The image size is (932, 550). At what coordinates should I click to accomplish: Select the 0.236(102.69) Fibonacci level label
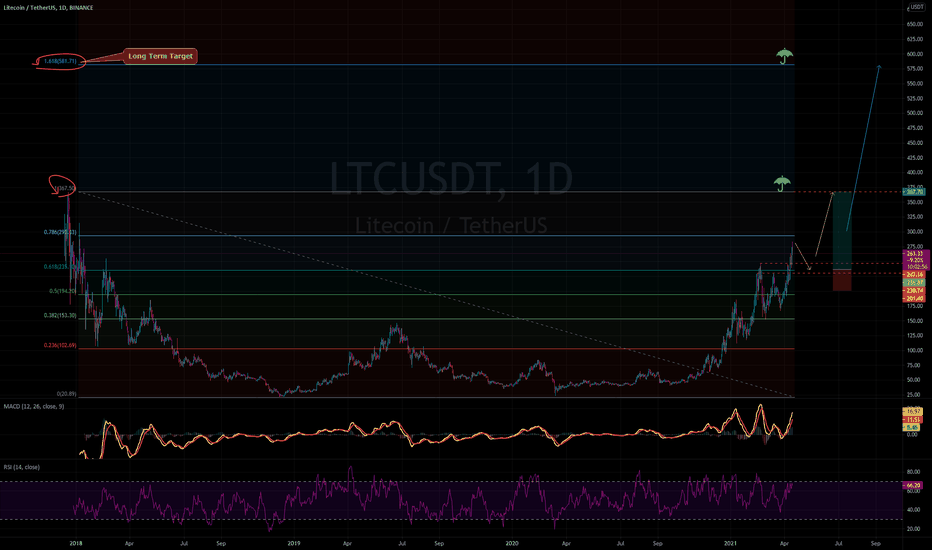(x=59, y=345)
